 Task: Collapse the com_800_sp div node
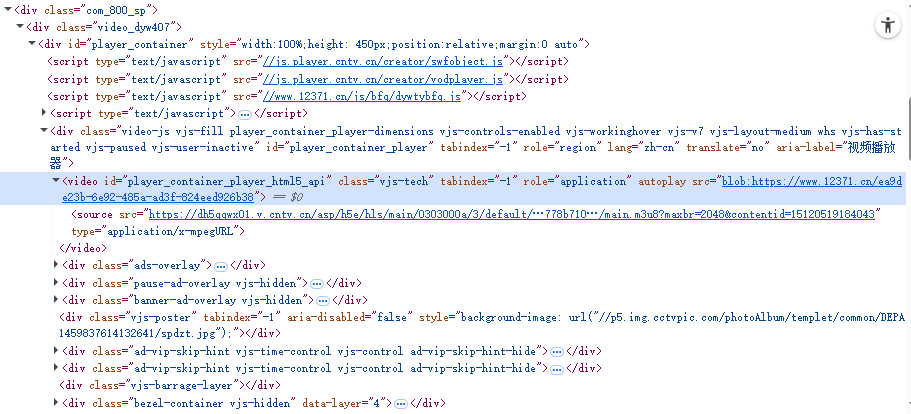click(x=9, y=10)
